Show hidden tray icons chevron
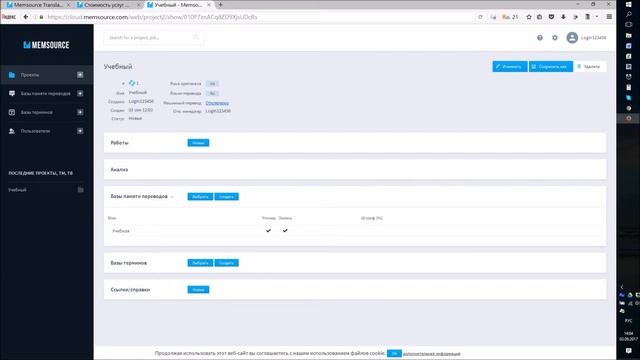Image resolution: width=640 pixels, height=360 pixels. tap(622, 287)
